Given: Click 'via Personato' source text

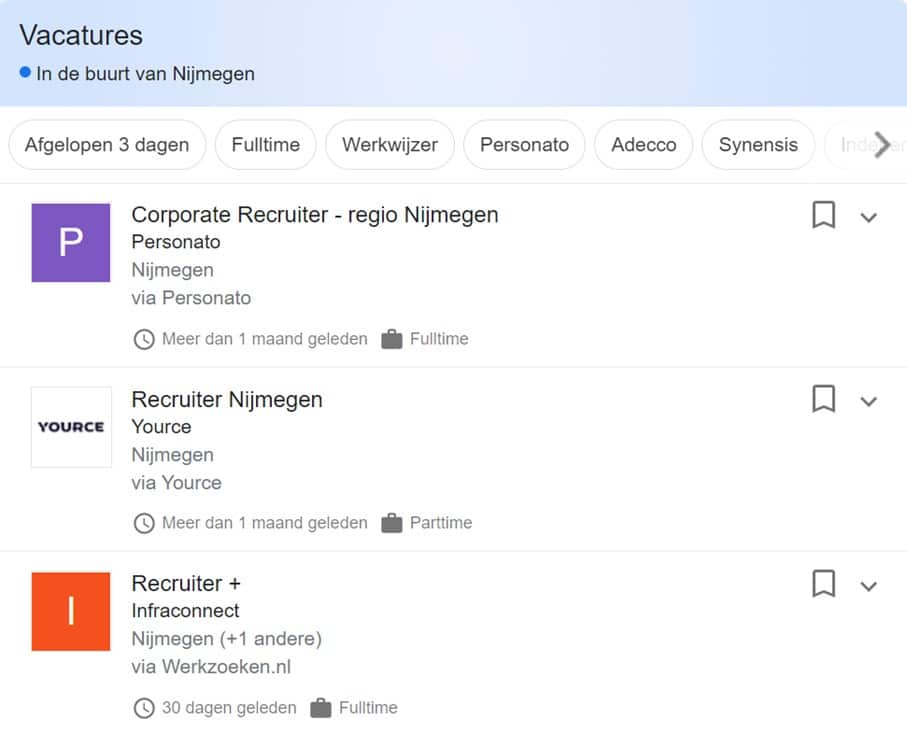Looking at the screenshot, I should [x=191, y=298].
